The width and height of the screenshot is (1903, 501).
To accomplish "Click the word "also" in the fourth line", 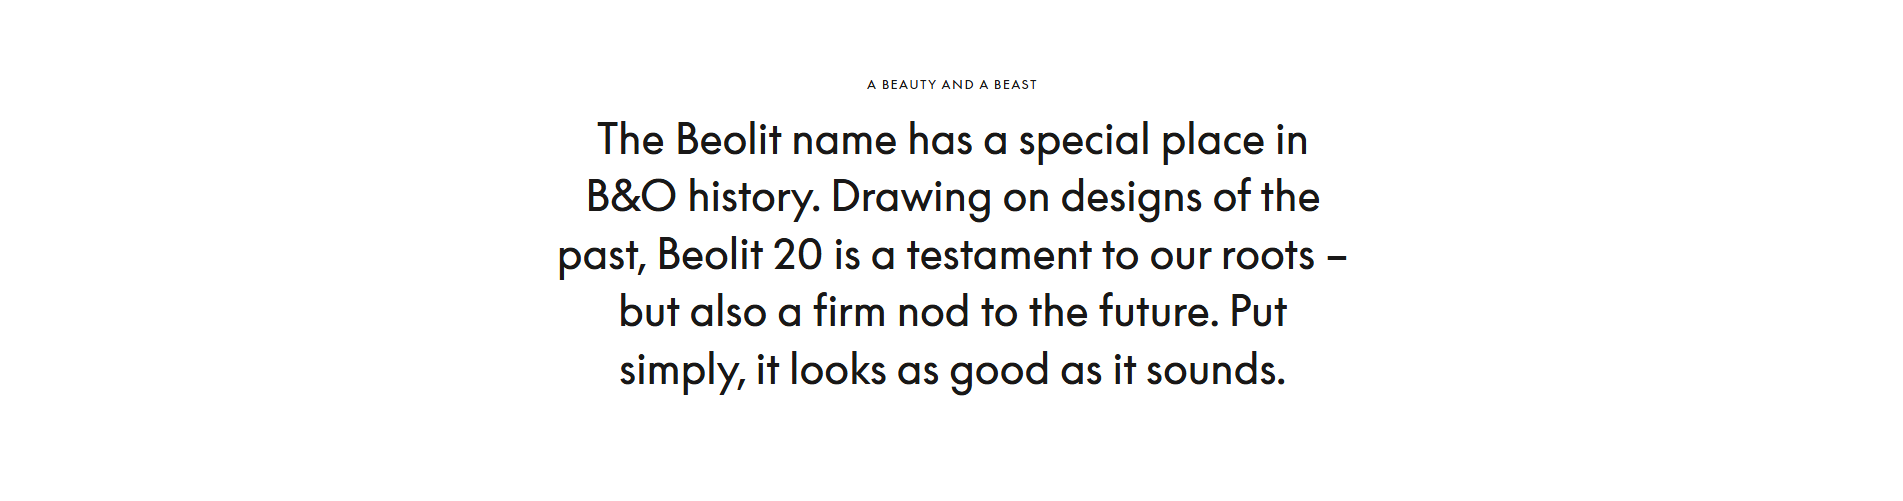I will click(728, 312).
